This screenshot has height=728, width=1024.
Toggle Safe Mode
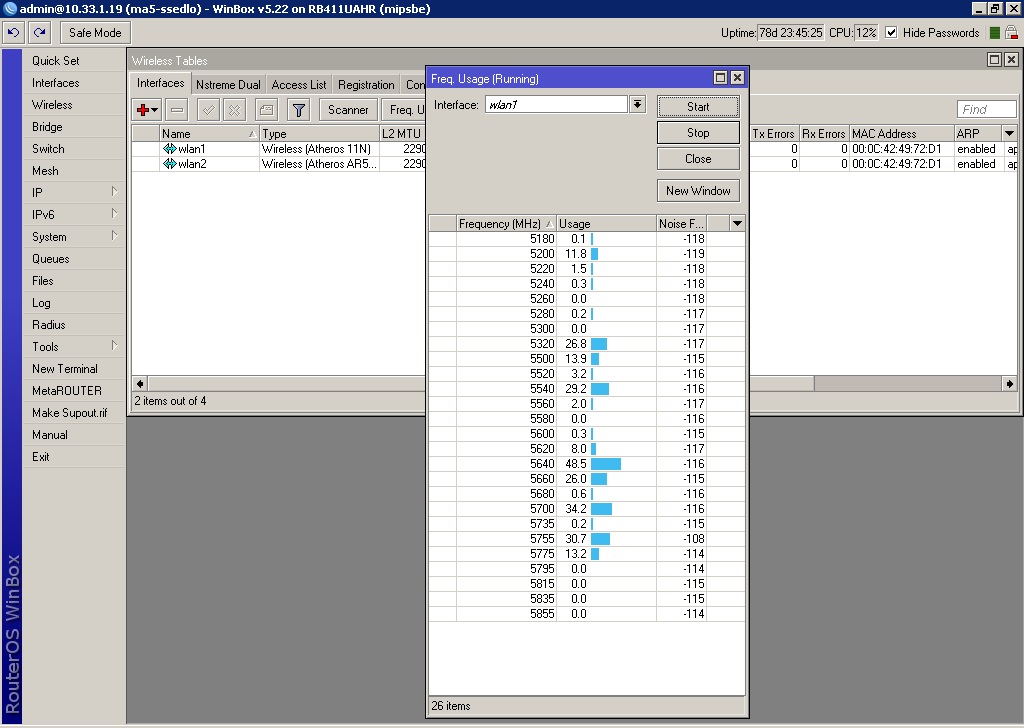click(95, 33)
